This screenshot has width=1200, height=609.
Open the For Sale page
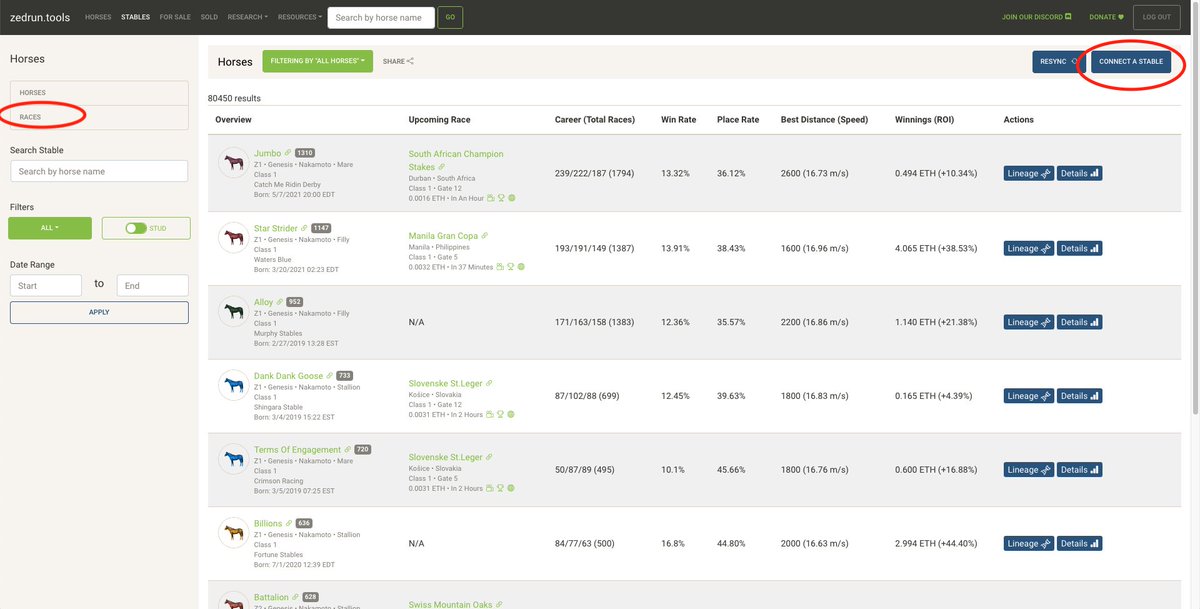(x=175, y=17)
